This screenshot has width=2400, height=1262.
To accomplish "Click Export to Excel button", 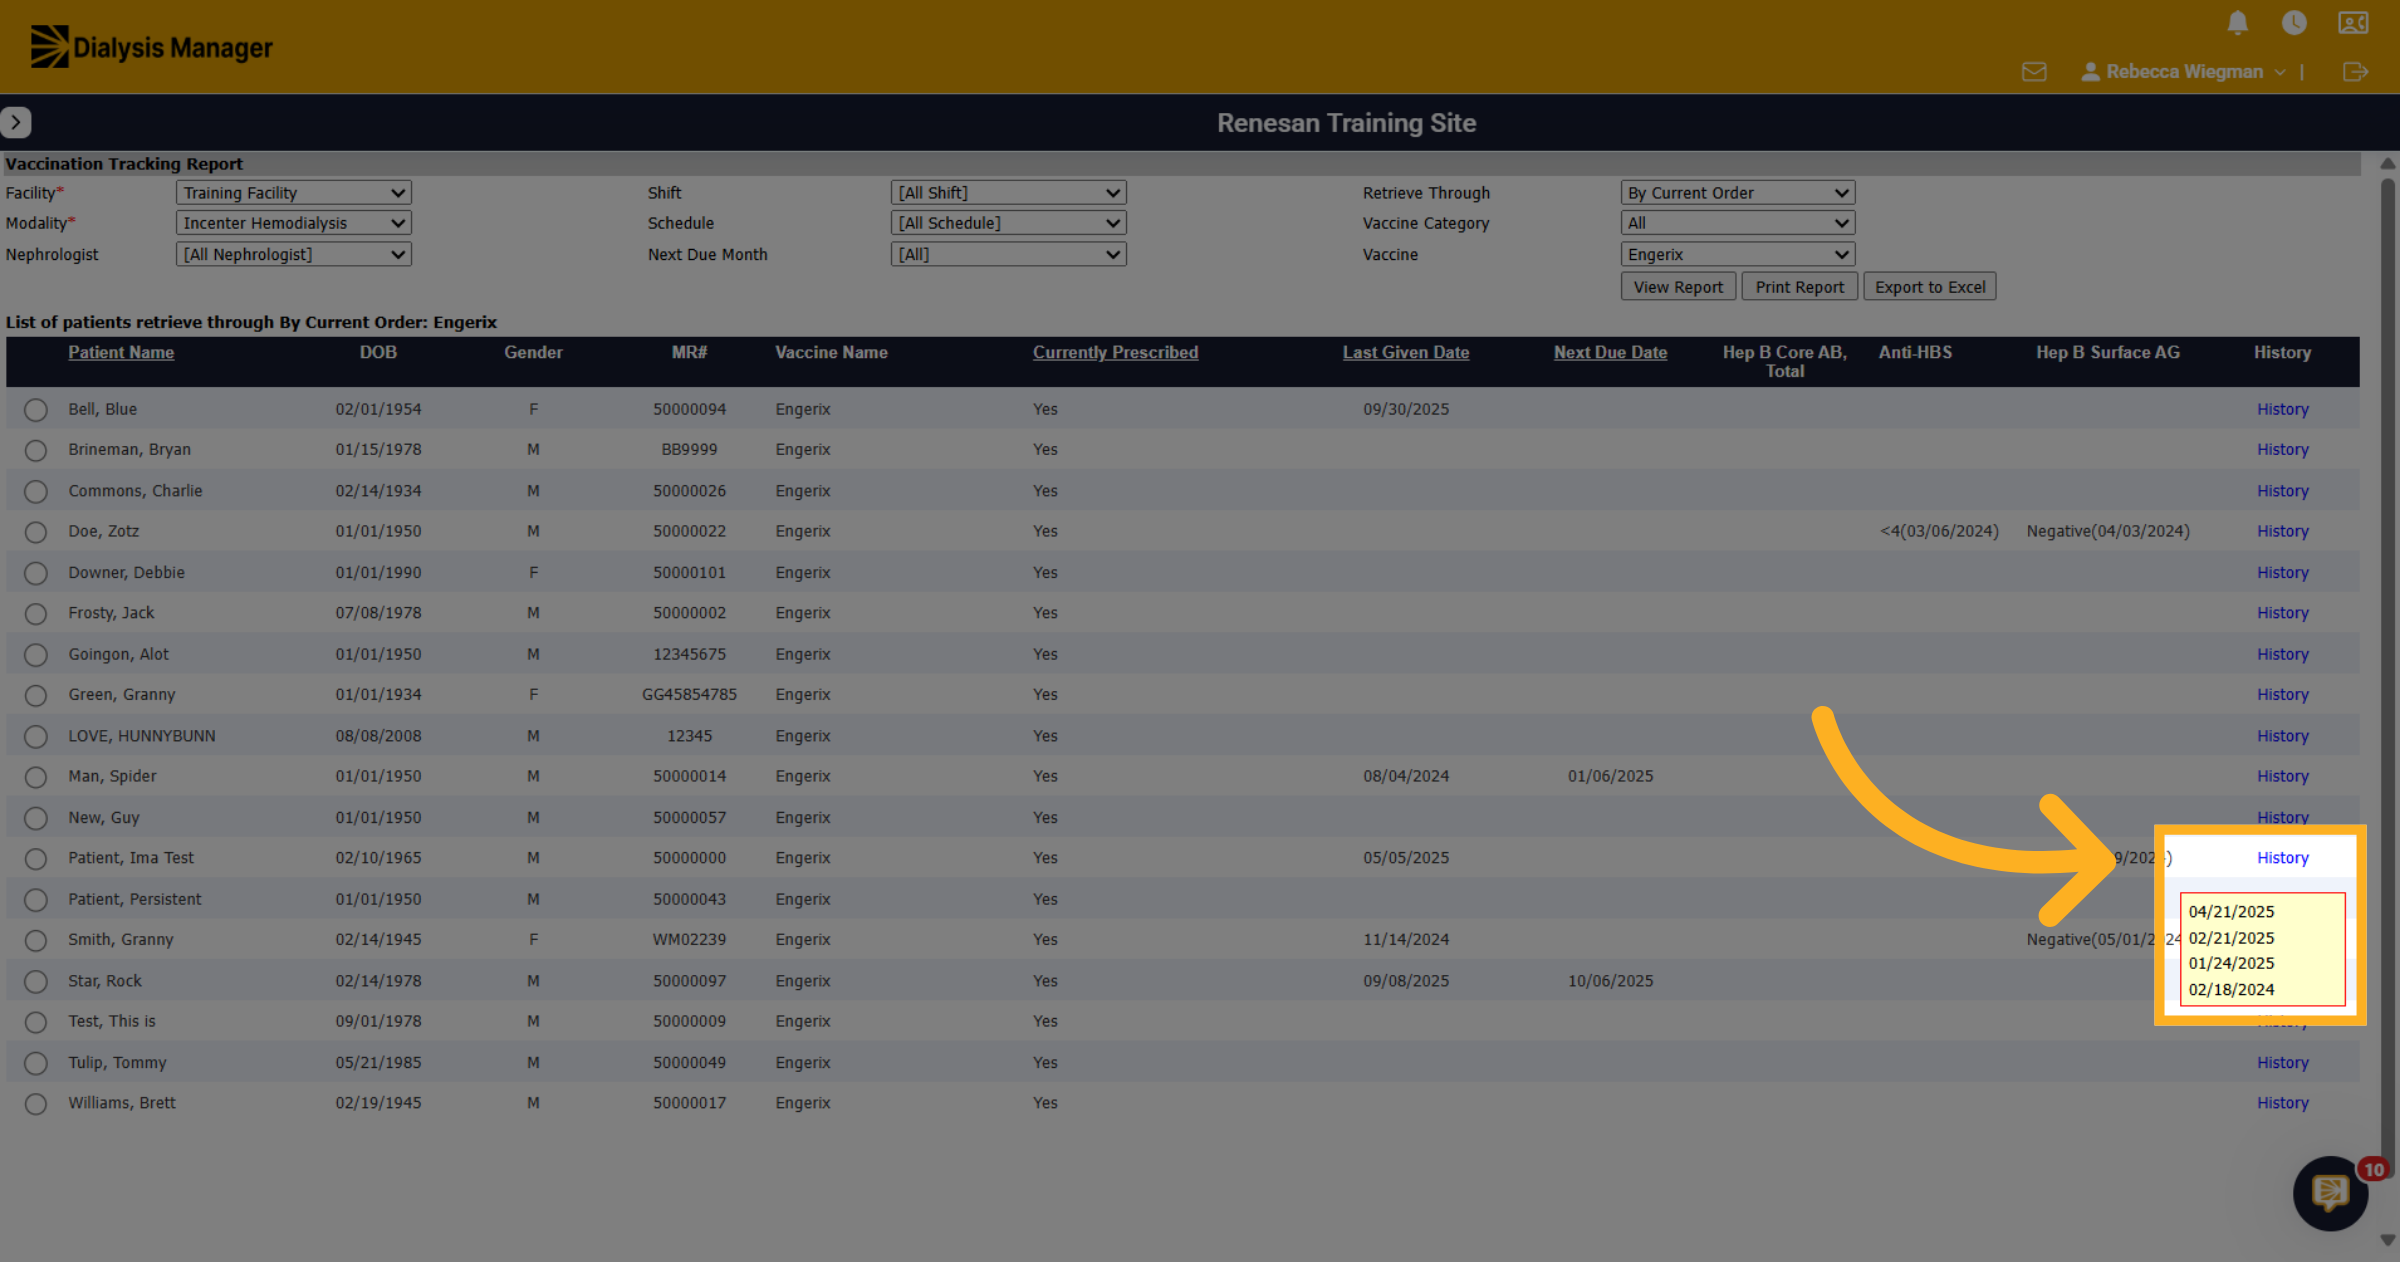I will (1929, 287).
